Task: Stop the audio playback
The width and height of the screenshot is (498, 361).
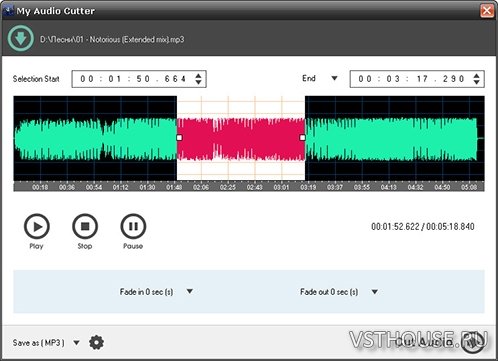Action: click(x=85, y=226)
